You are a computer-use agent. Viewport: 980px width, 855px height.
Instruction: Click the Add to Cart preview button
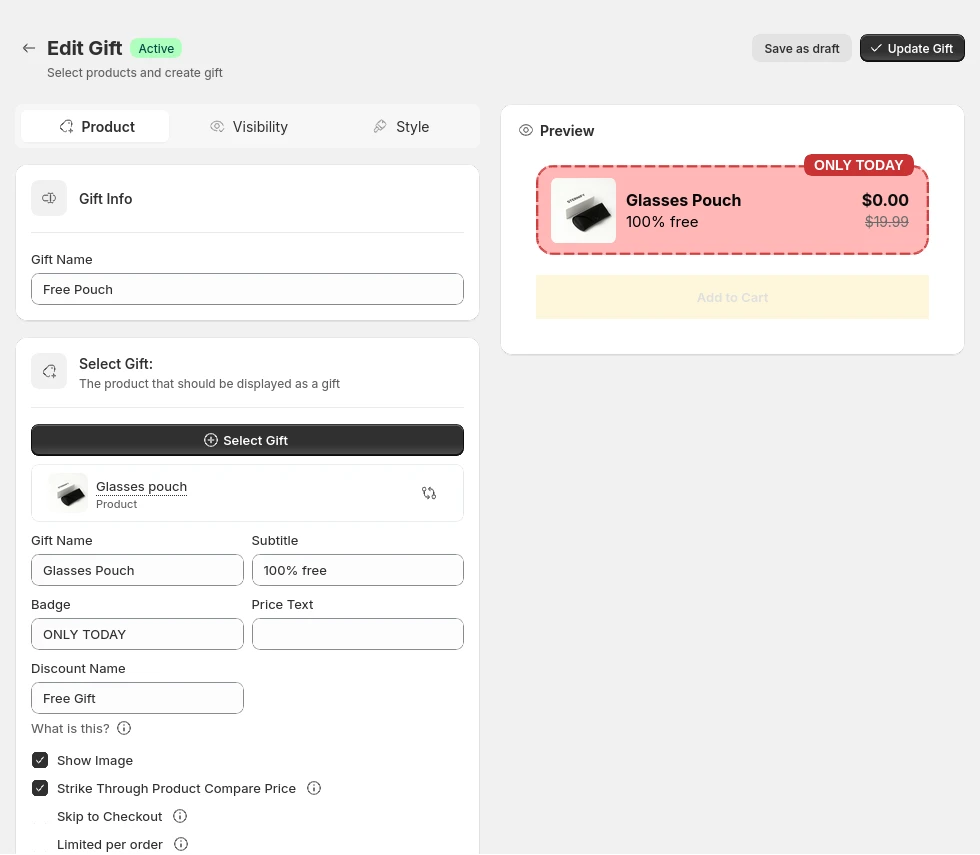coord(732,298)
